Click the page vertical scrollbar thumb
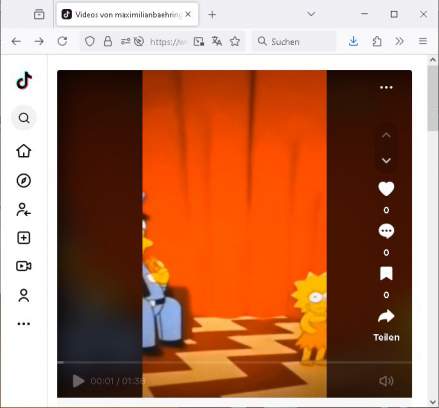Screen dimensions: 439x408 (433, 98)
